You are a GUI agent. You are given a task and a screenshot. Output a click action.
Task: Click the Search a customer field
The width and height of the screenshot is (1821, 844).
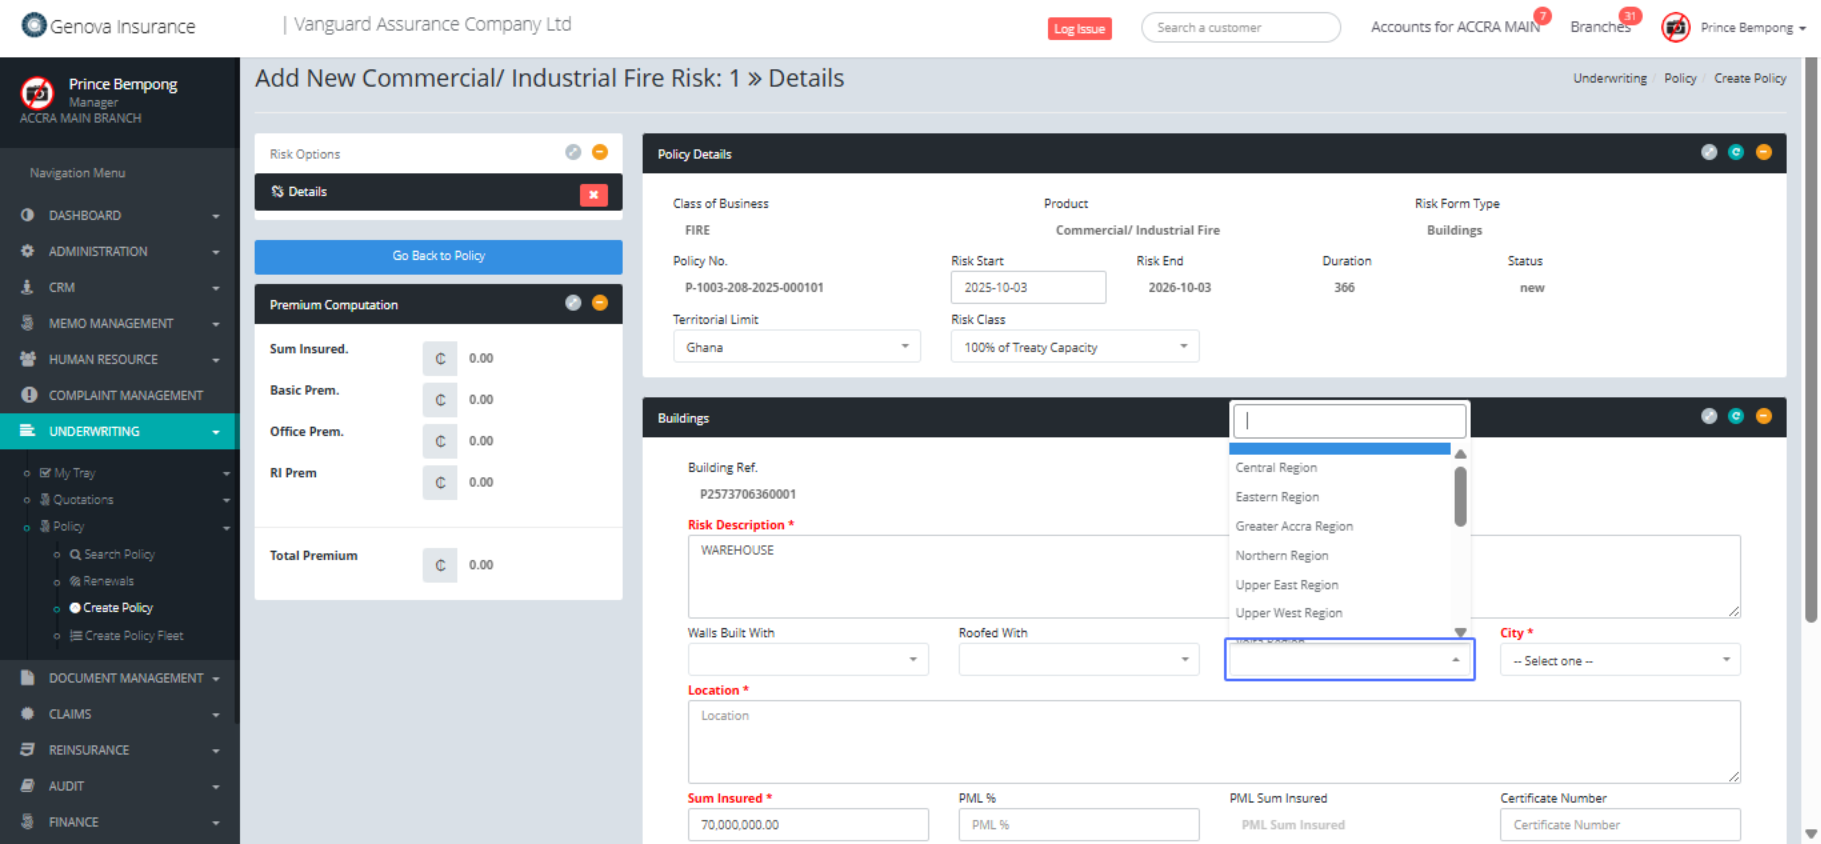point(1240,28)
